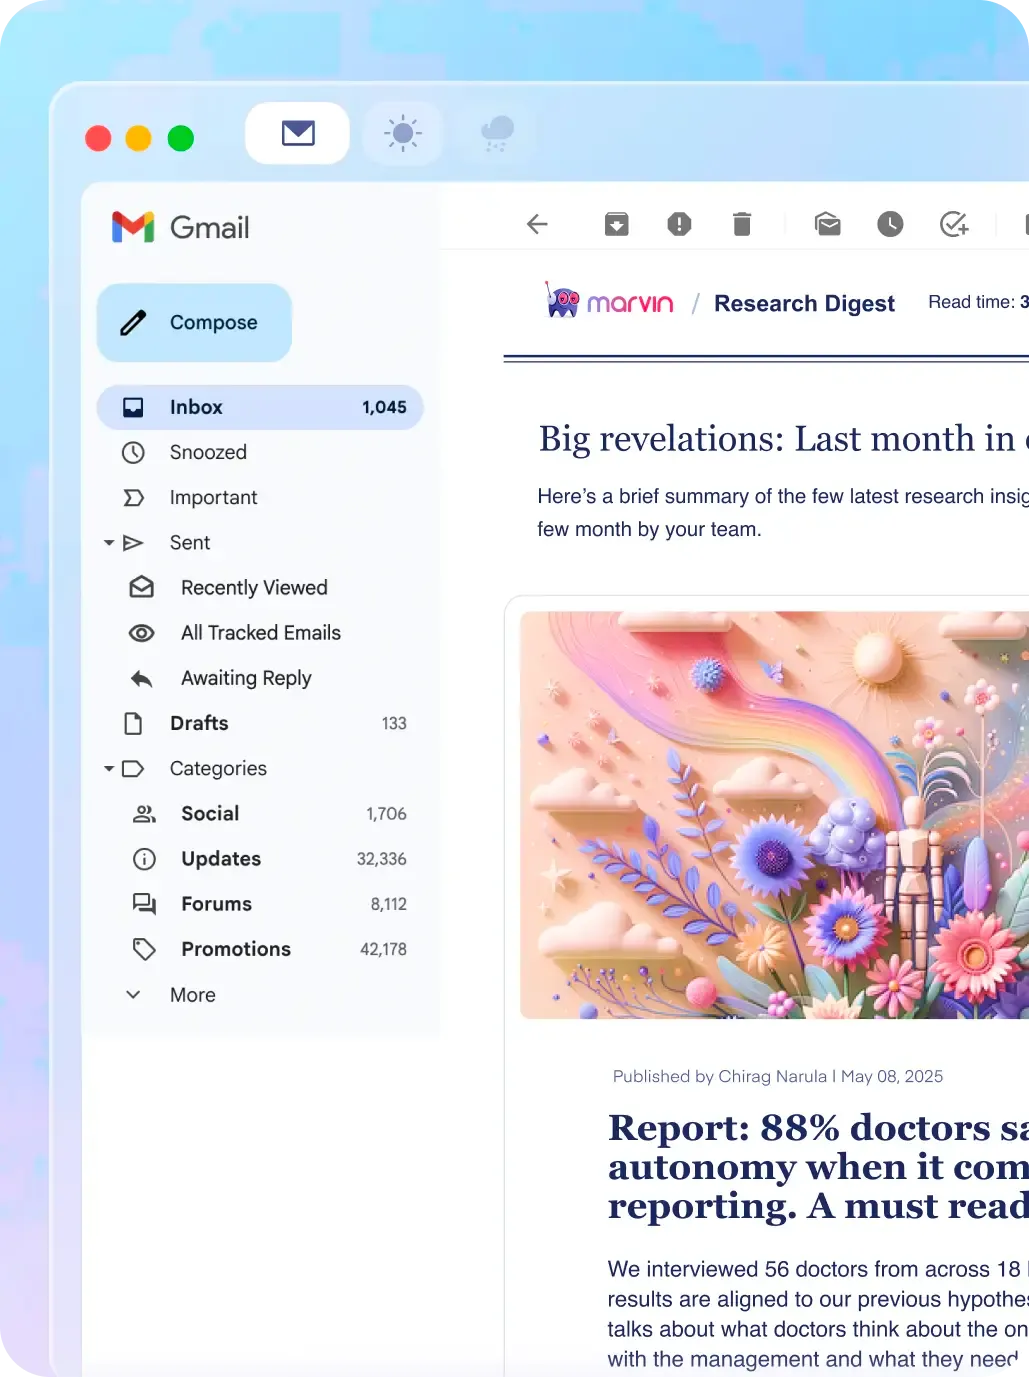Compose a new email
Viewport: 1029px width, 1377px height.
click(x=194, y=323)
